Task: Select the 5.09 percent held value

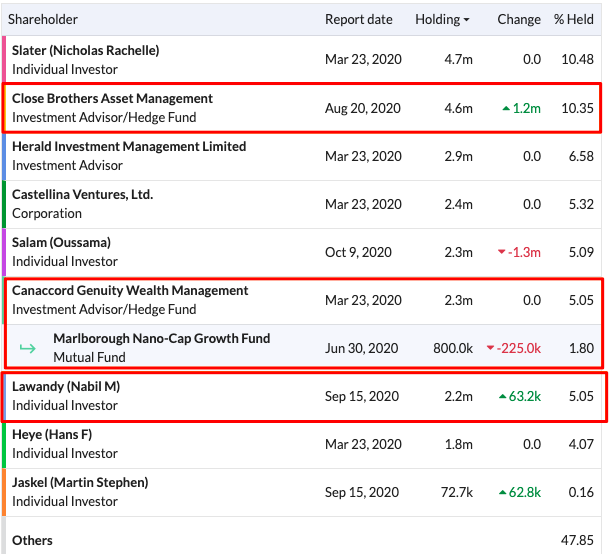Action: pos(581,252)
